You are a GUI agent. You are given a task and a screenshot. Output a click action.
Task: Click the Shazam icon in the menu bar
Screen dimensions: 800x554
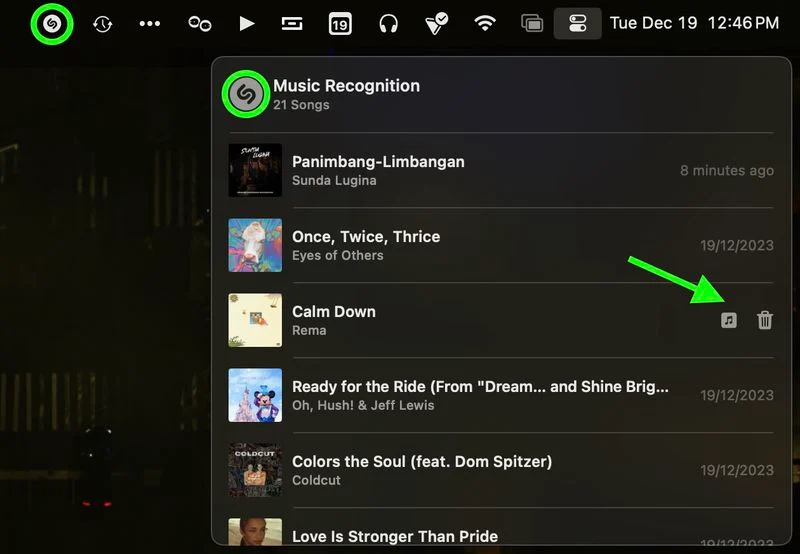tap(52, 23)
